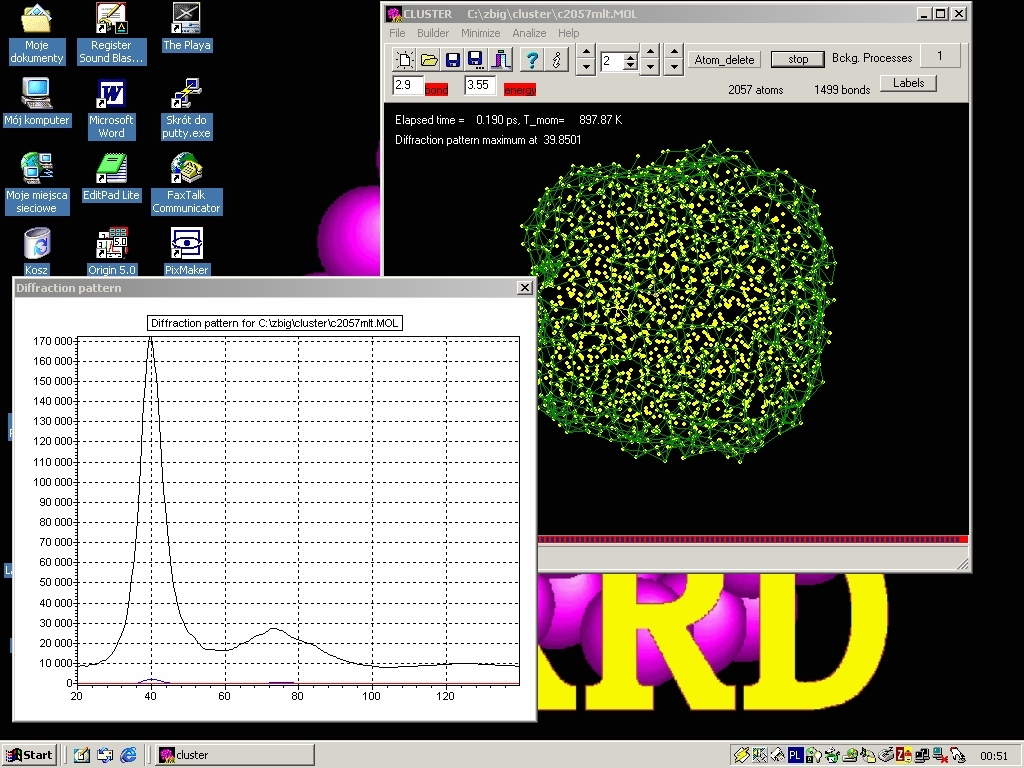The image size is (1024, 768).
Task: Click the Internet Explorer quick launch icon
Action: pyautogui.click(x=128, y=755)
